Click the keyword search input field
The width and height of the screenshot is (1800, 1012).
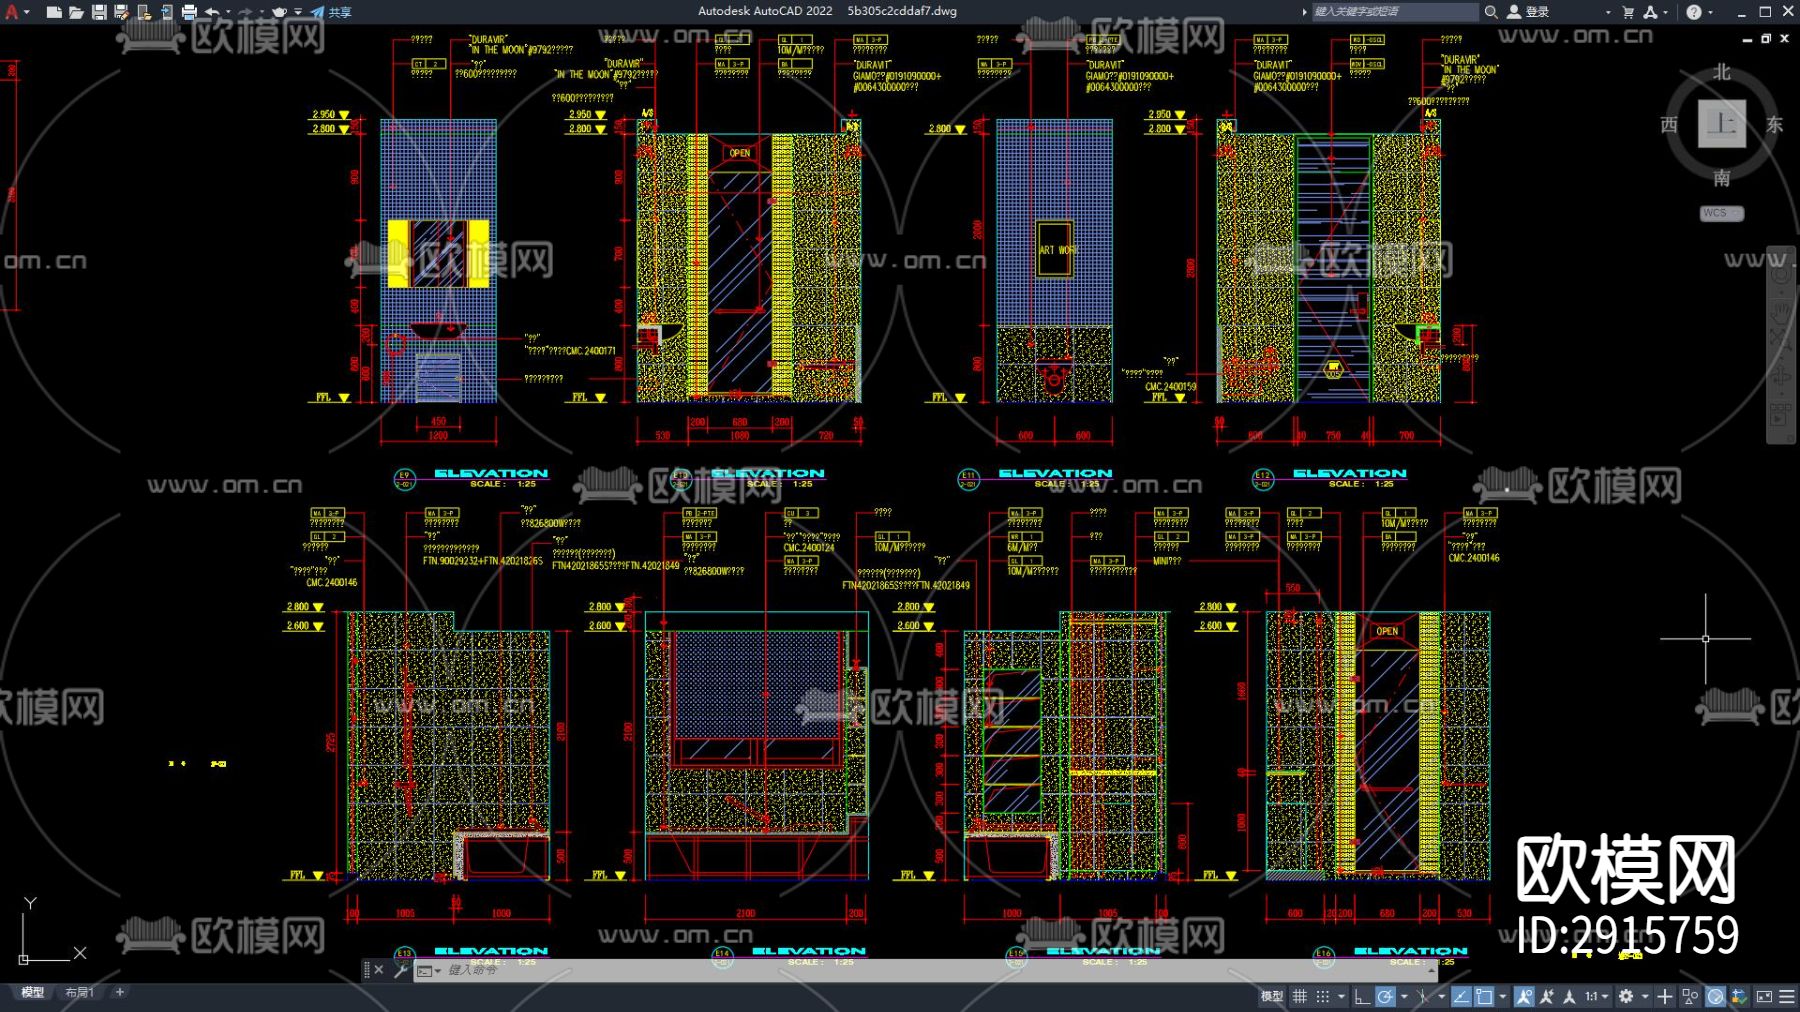pyautogui.click(x=1394, y=12)
